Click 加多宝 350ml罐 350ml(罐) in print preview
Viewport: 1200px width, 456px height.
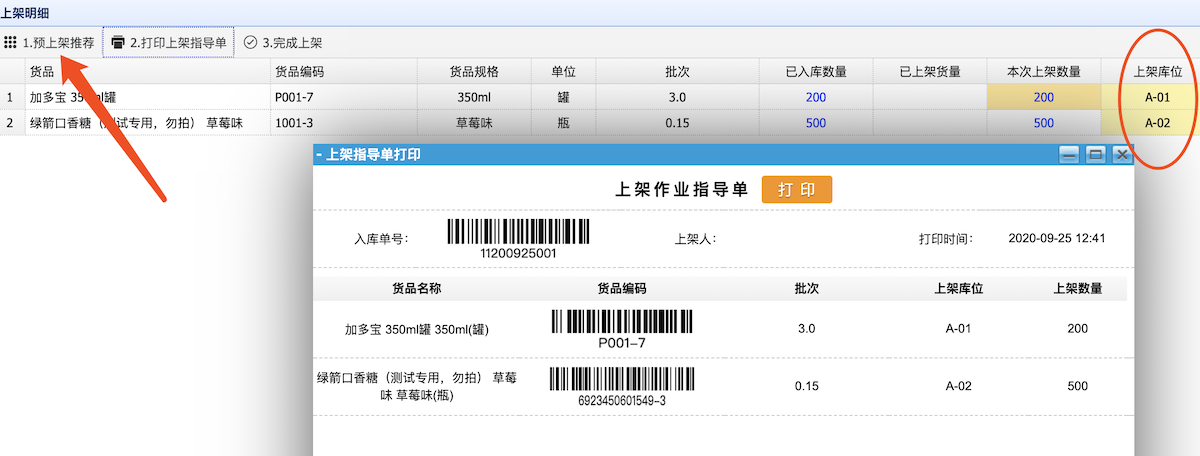pyautogui.click(x=417, y=328)
